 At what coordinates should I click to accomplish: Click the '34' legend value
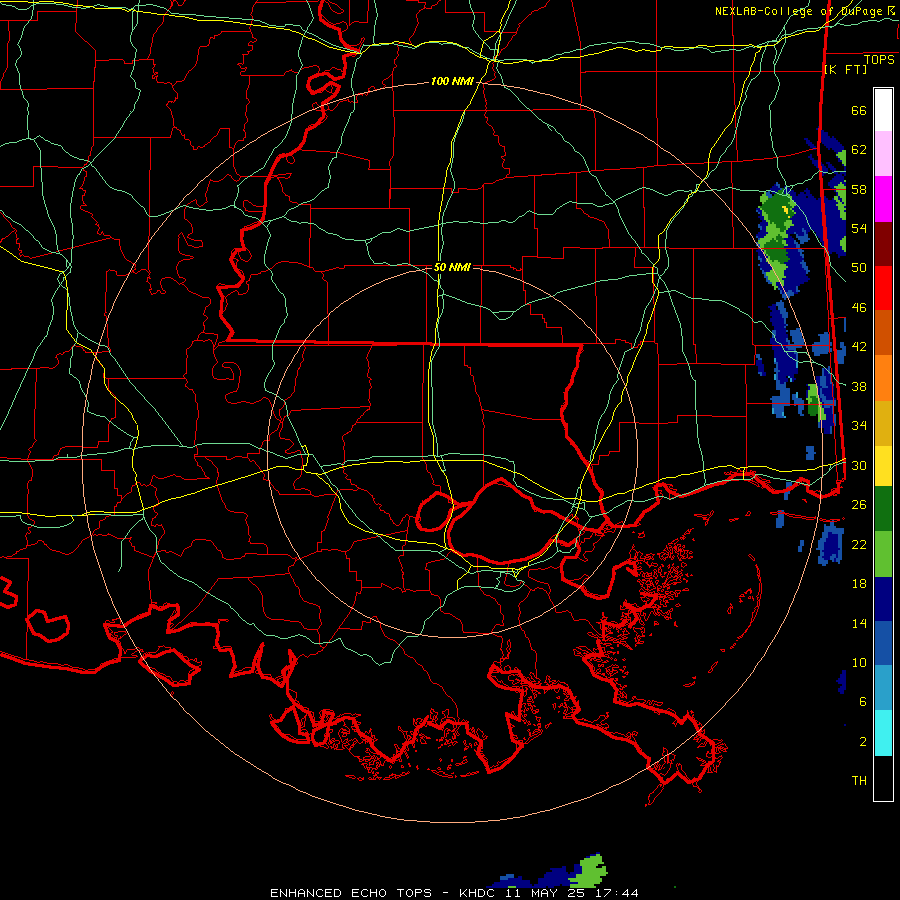859,426
